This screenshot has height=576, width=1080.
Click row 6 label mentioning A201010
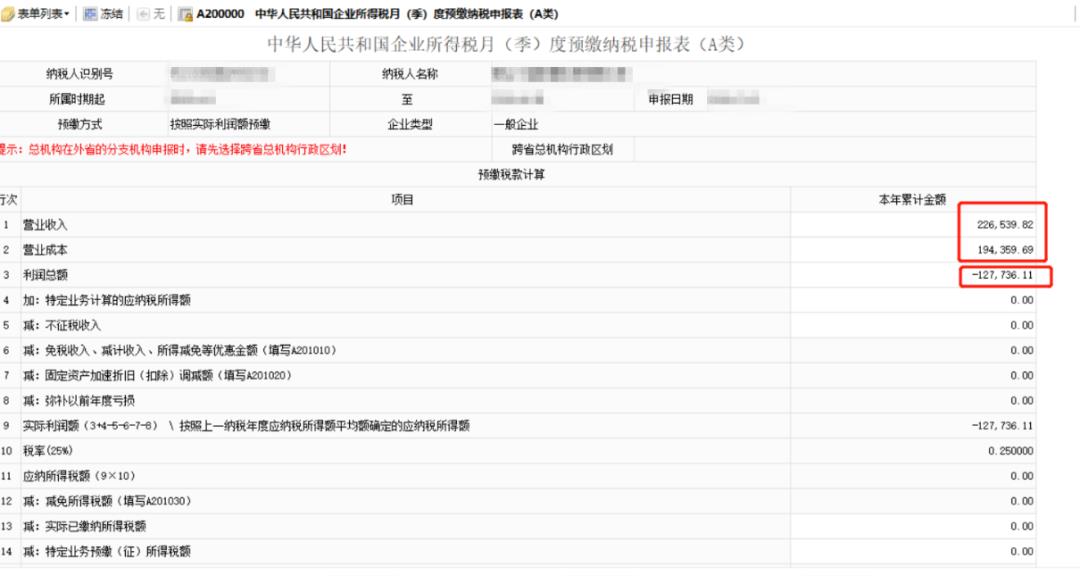coord(178,350)
